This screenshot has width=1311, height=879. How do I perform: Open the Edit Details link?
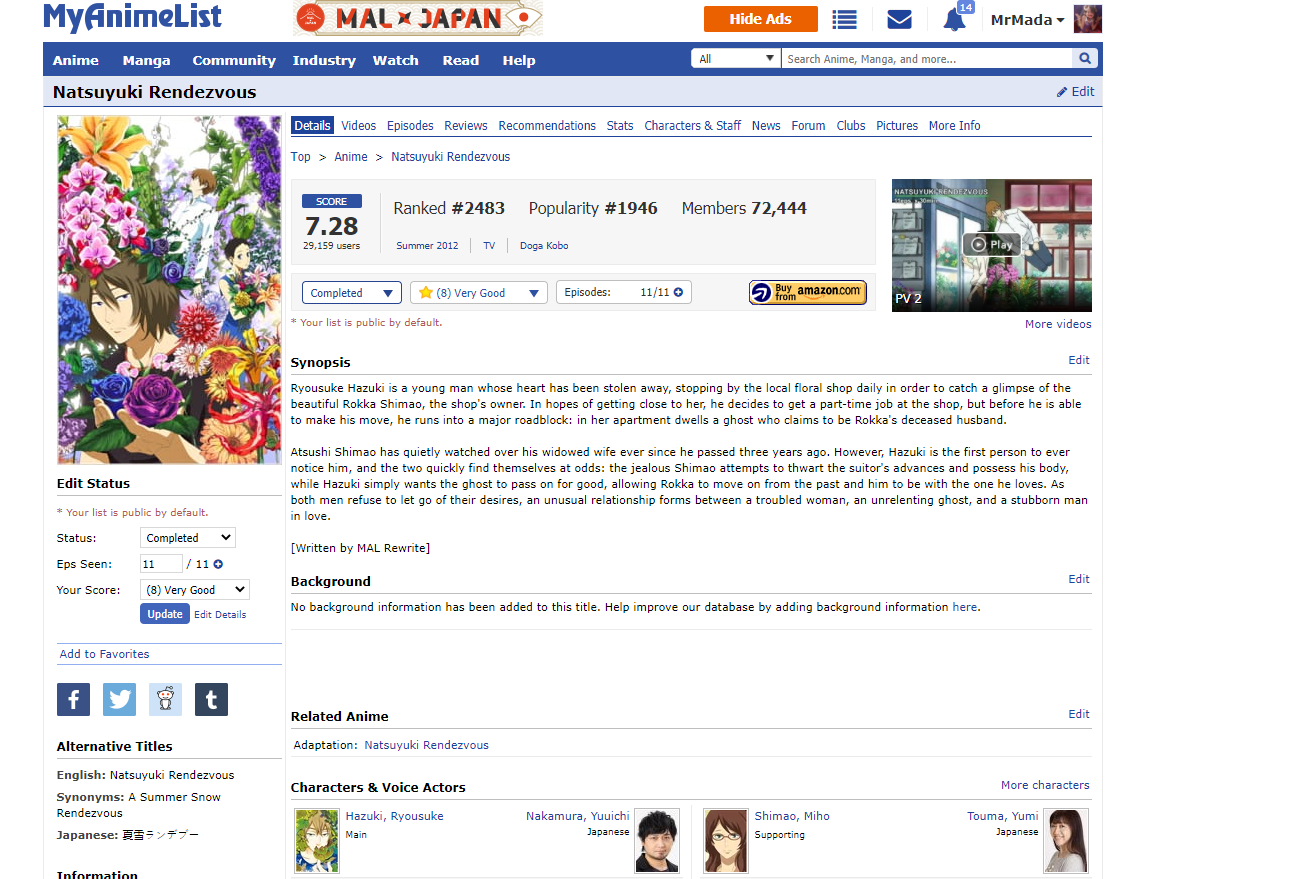220,615
